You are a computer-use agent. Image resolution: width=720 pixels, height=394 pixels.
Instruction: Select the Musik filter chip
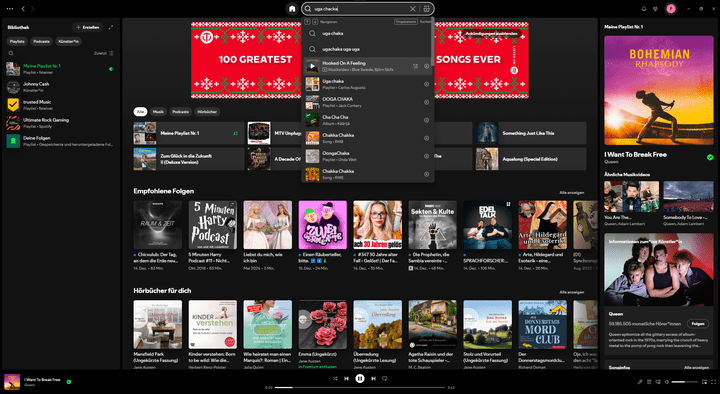158,112
